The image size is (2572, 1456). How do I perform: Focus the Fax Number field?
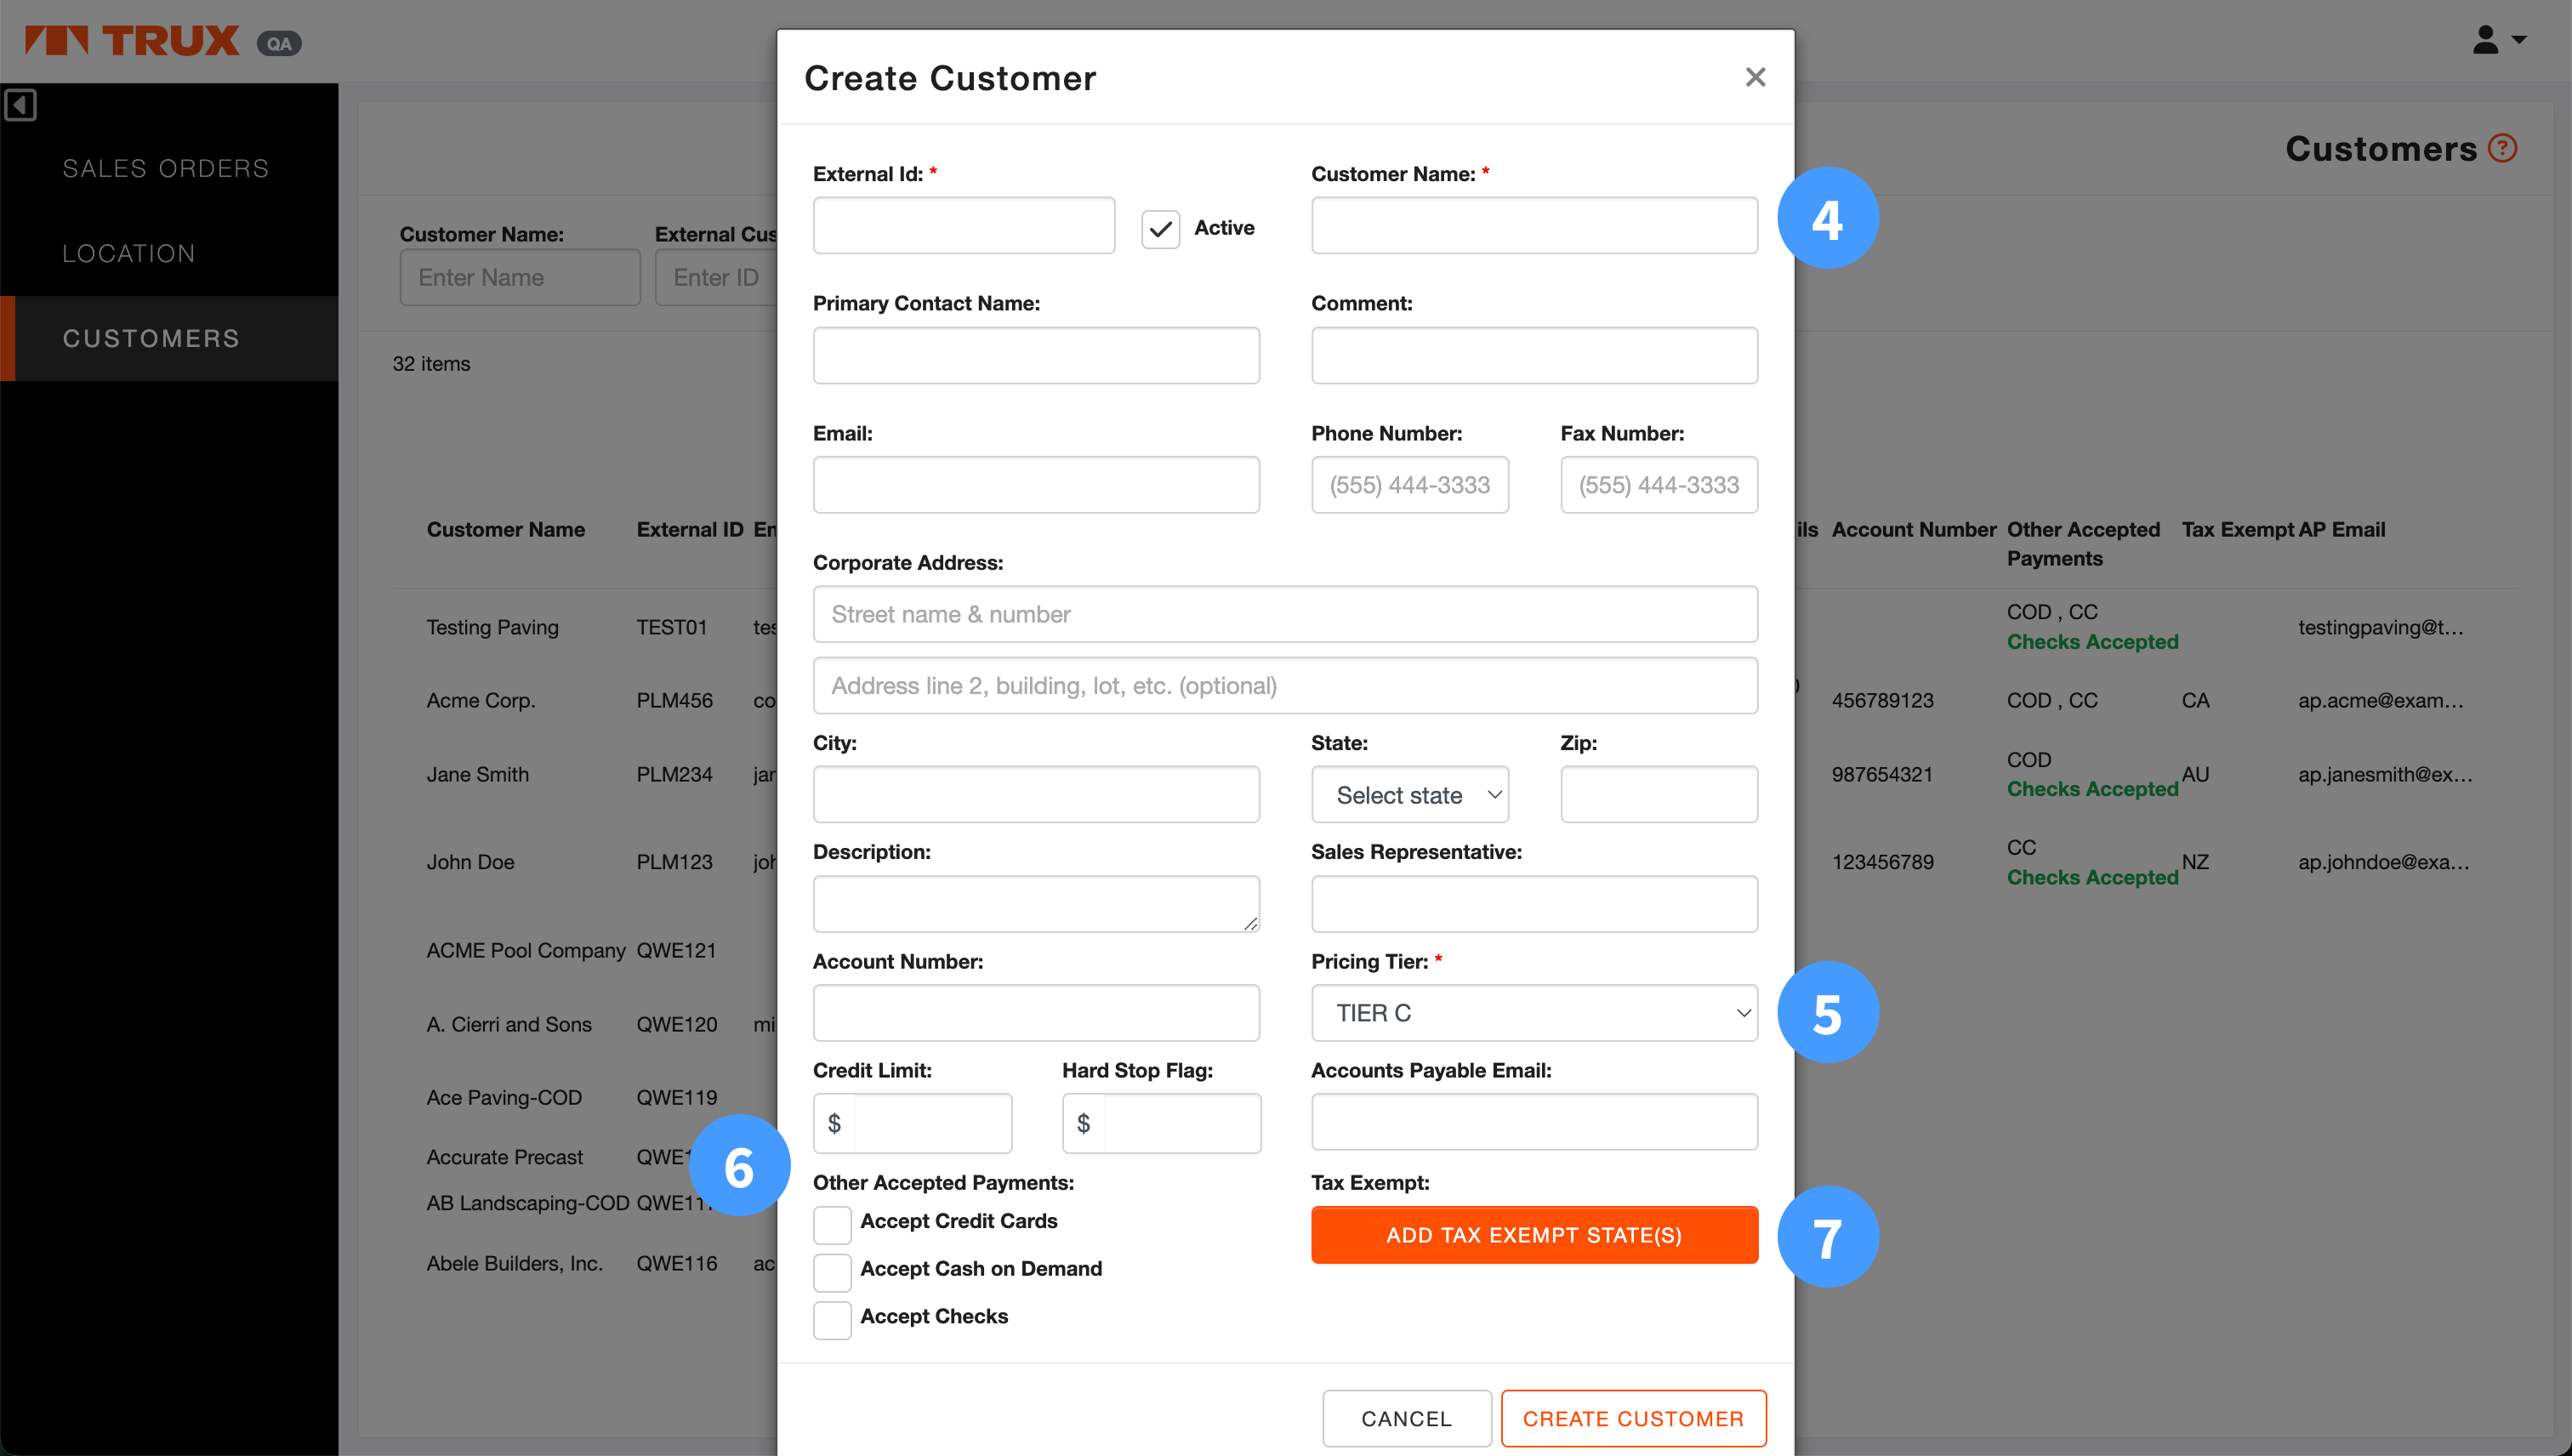pyautogui.click(x=1659, y=485)
